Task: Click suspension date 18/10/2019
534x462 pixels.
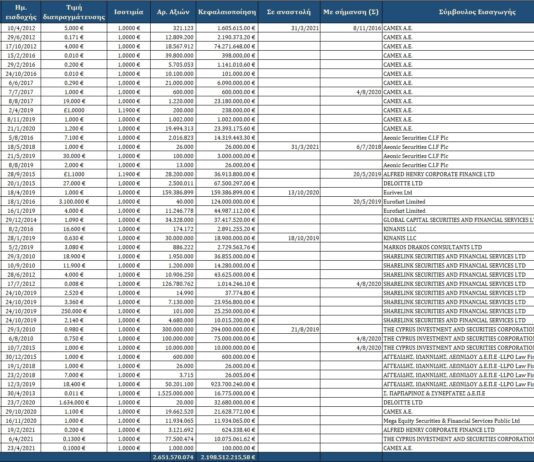Action: pyautogui.click(x=303, y=238)
